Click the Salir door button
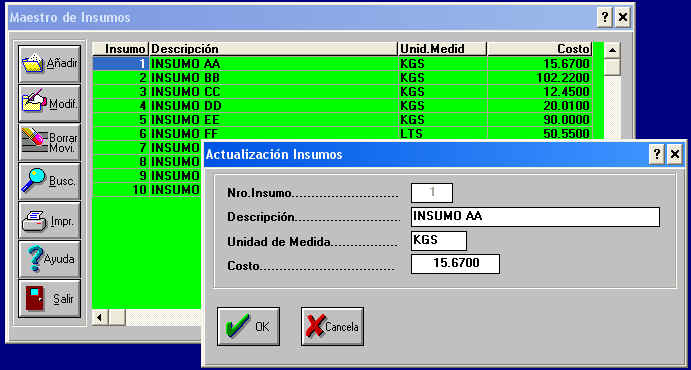 tap(49, 298)
